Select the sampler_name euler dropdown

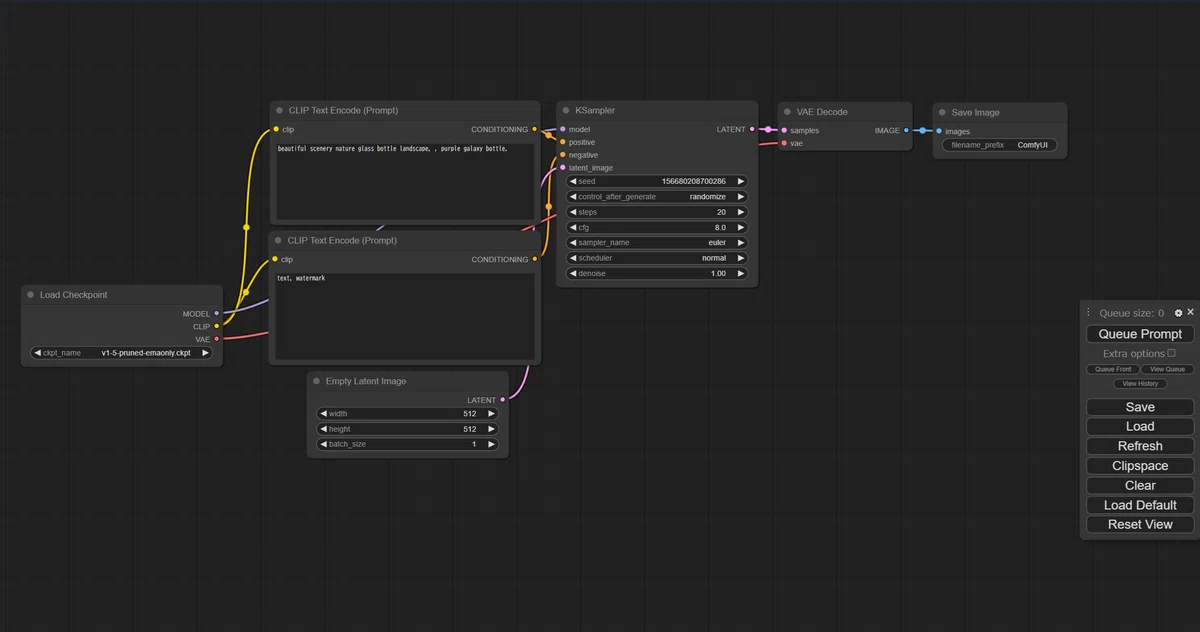[657, 243]
